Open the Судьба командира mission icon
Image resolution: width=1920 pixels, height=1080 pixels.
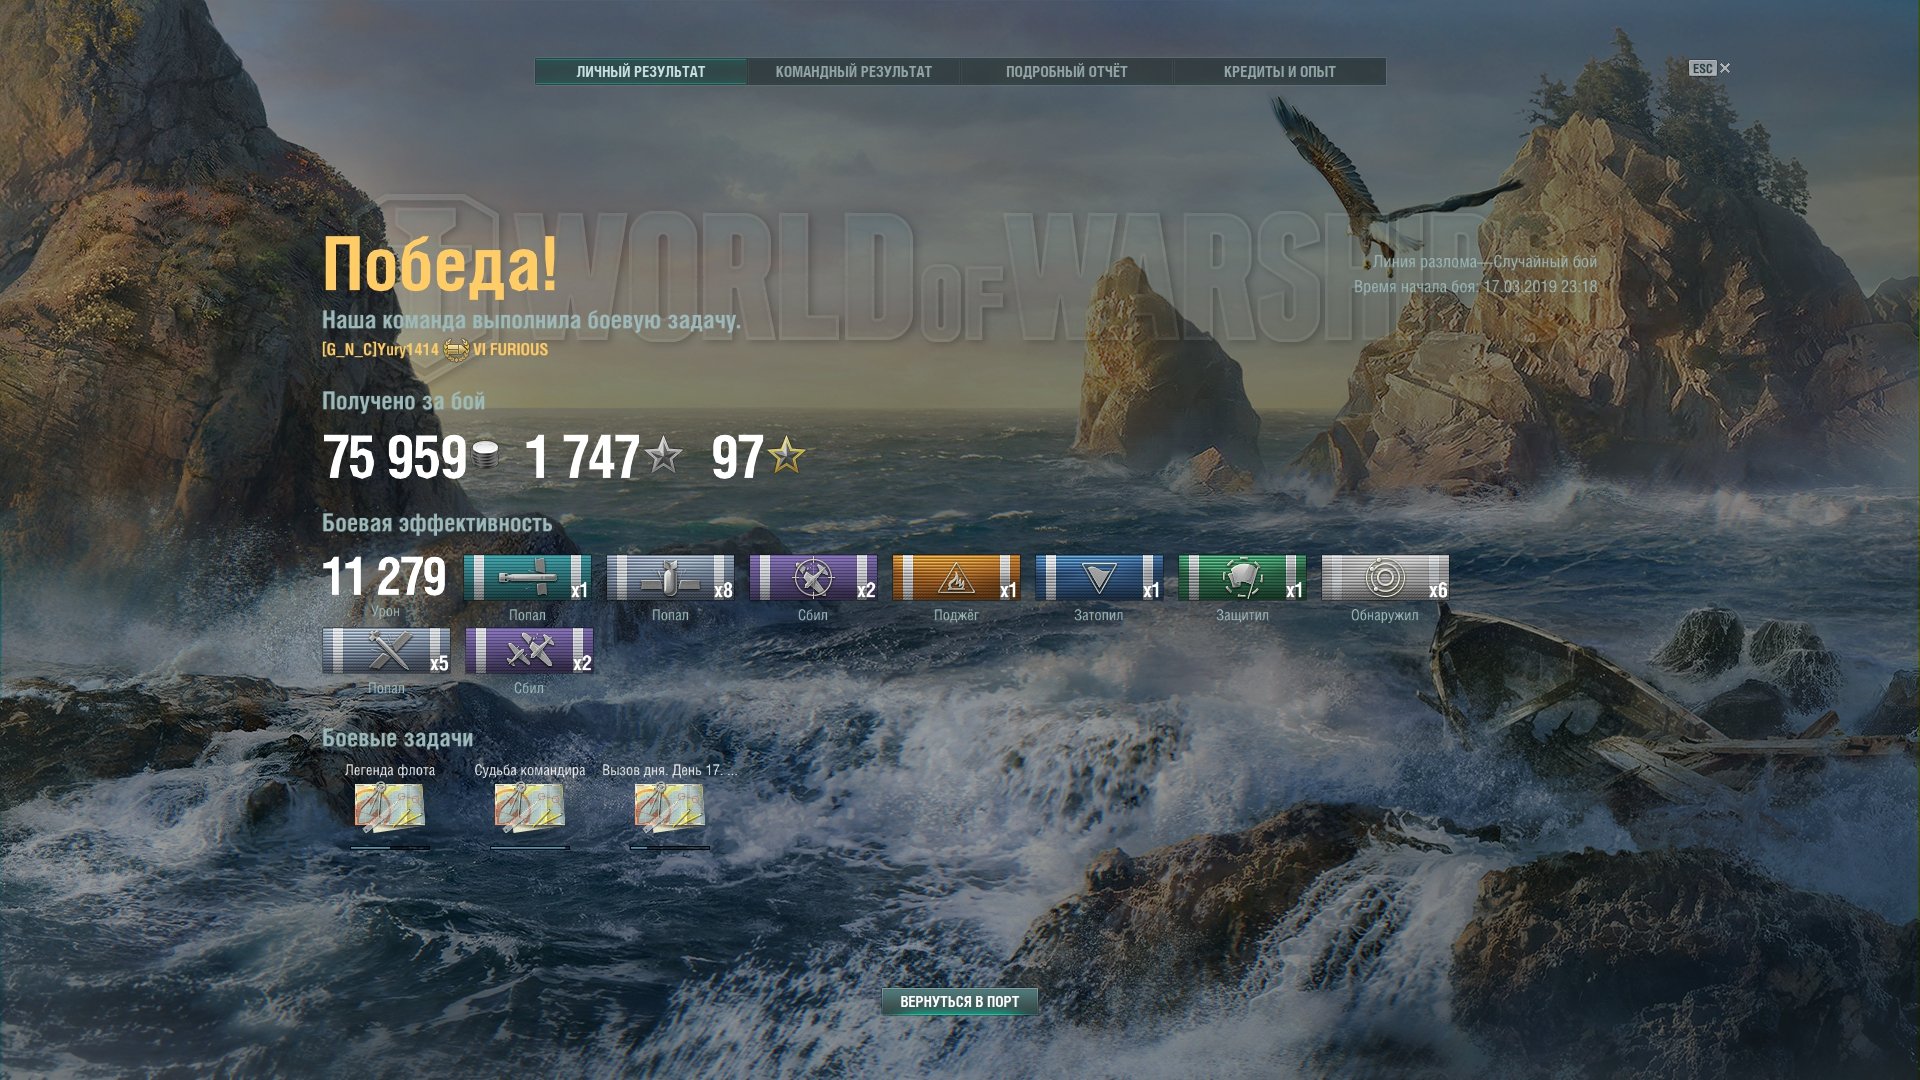pos(530,808)
